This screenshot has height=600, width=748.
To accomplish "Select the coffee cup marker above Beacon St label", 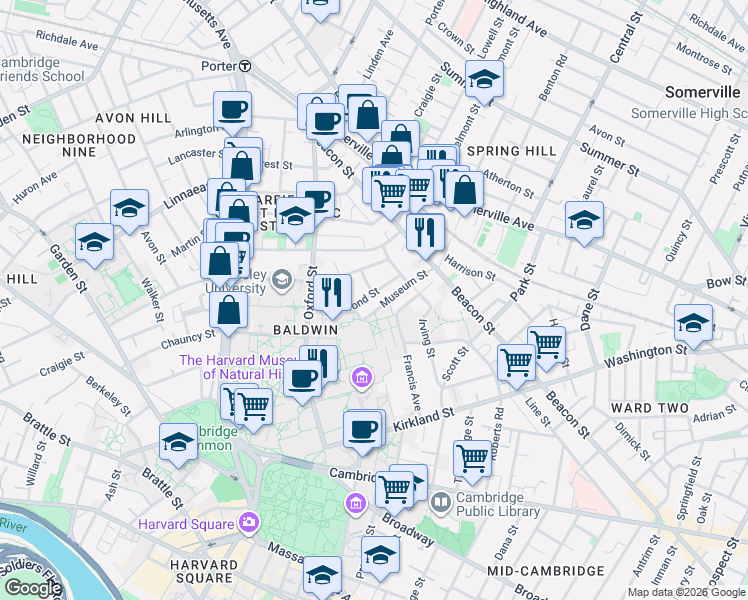I will [x=325, y=122].
